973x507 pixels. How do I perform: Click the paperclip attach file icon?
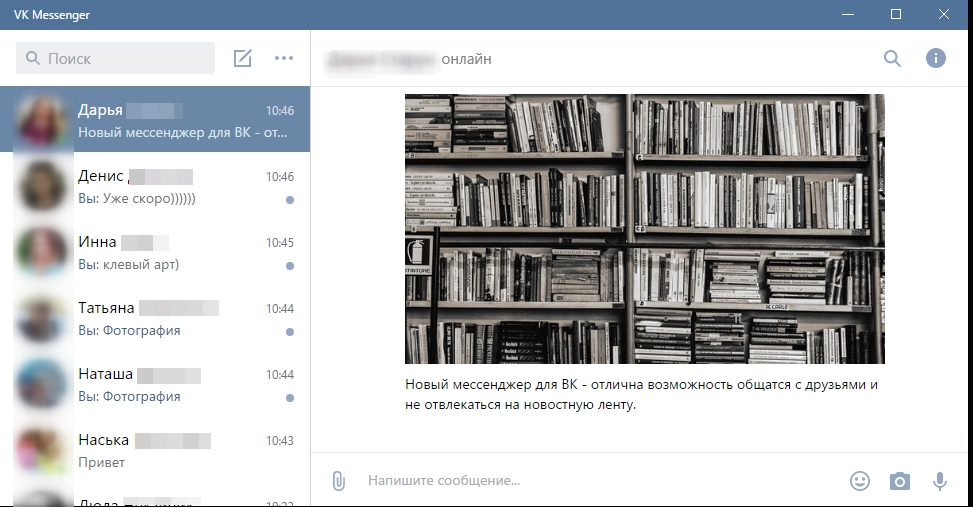click(338, 481)
